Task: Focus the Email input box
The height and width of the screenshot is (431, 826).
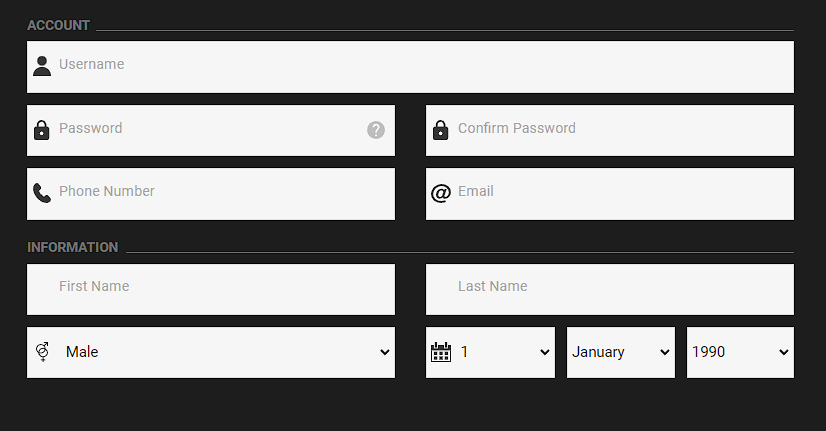Action: pyautogui.click(x=620, y=193)
